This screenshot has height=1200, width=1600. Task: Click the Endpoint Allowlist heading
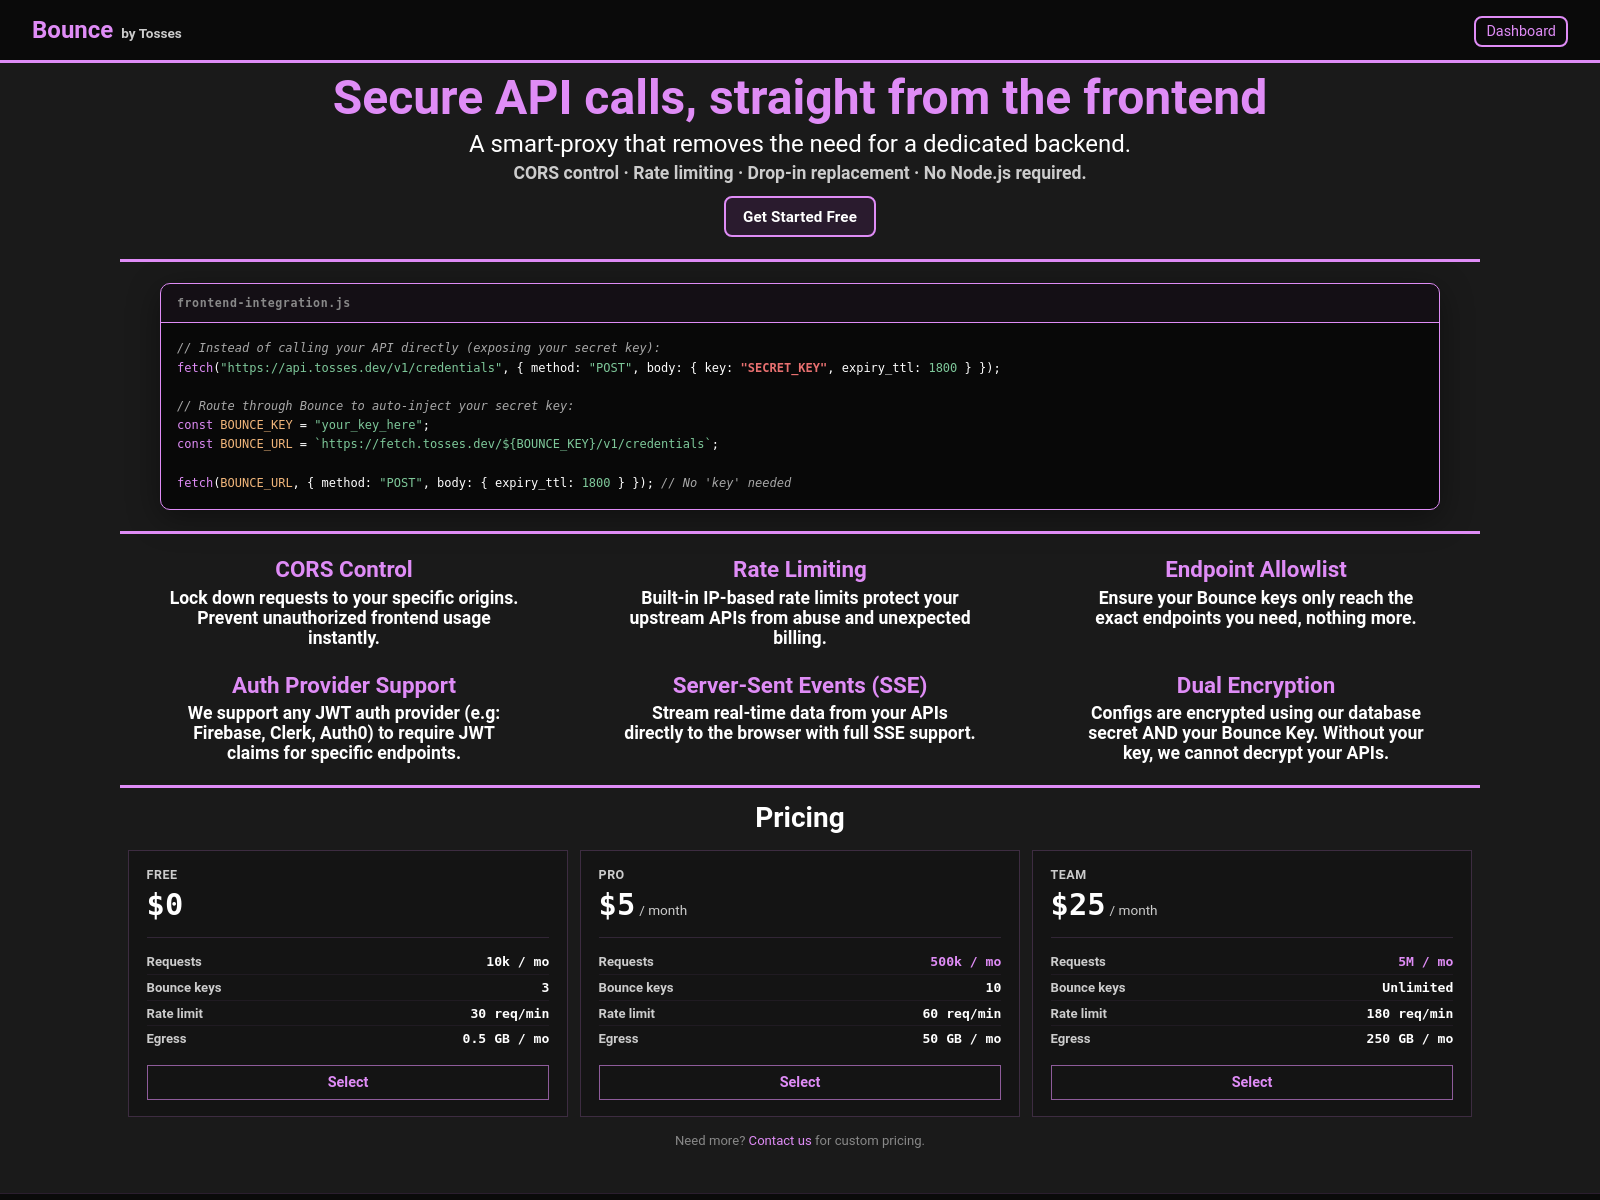(x=1255, y=569)
